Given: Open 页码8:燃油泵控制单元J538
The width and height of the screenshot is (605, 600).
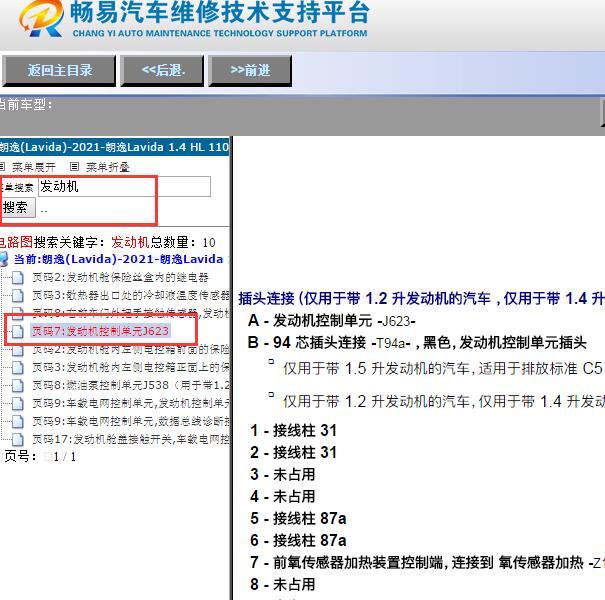Looking at the screenshot, I should click(131, 385).
